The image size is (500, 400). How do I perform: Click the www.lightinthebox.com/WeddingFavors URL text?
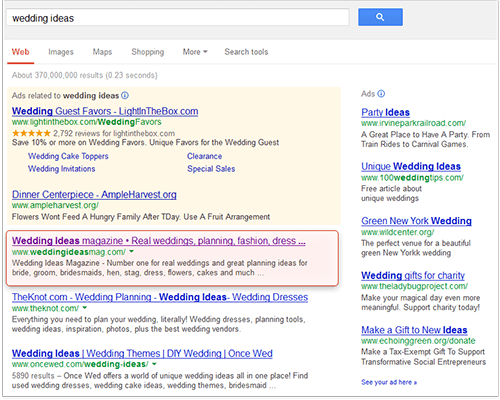(x=87, y=122)
